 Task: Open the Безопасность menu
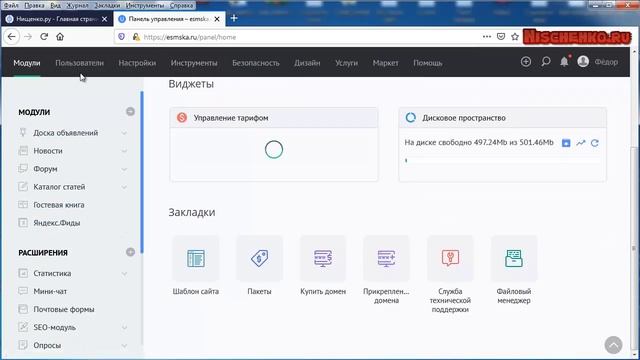click(x=256, y=63)
